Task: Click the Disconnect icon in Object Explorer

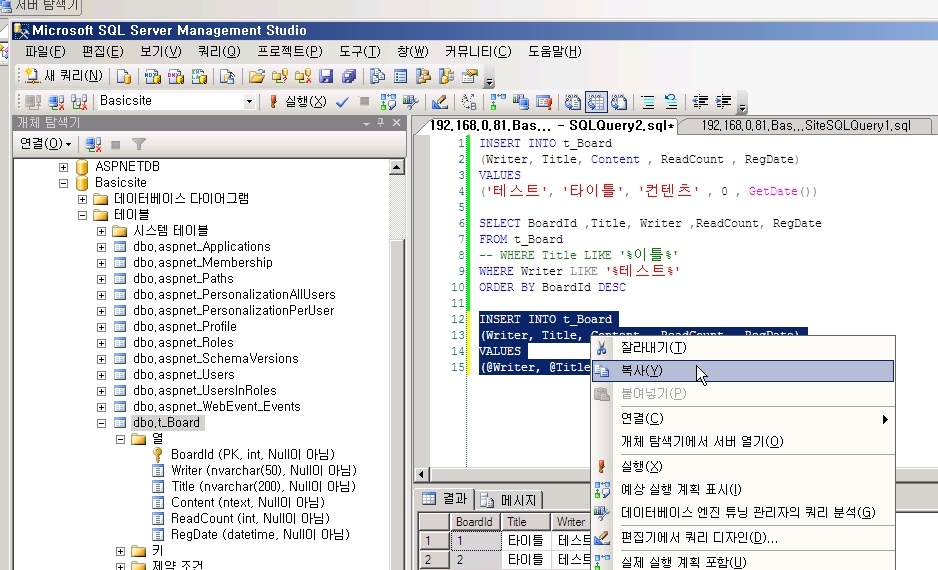Action: [93, 144]
